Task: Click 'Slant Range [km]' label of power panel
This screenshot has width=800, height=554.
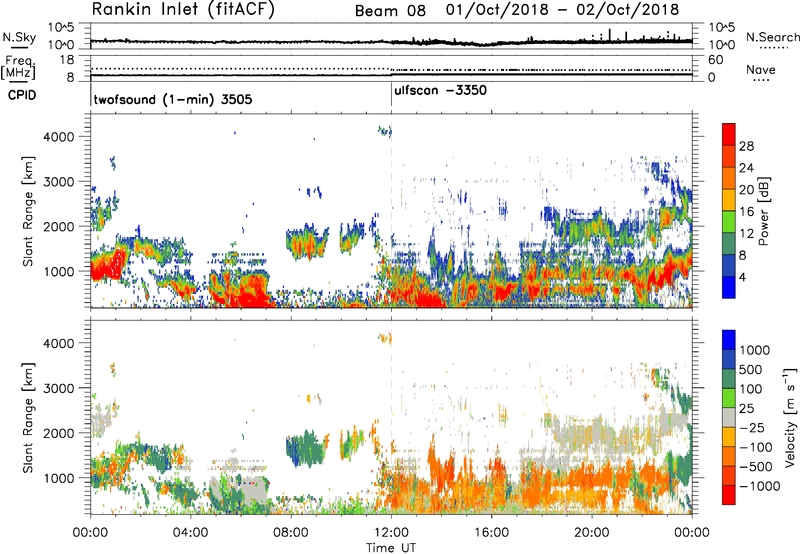Action: point(29,211)
